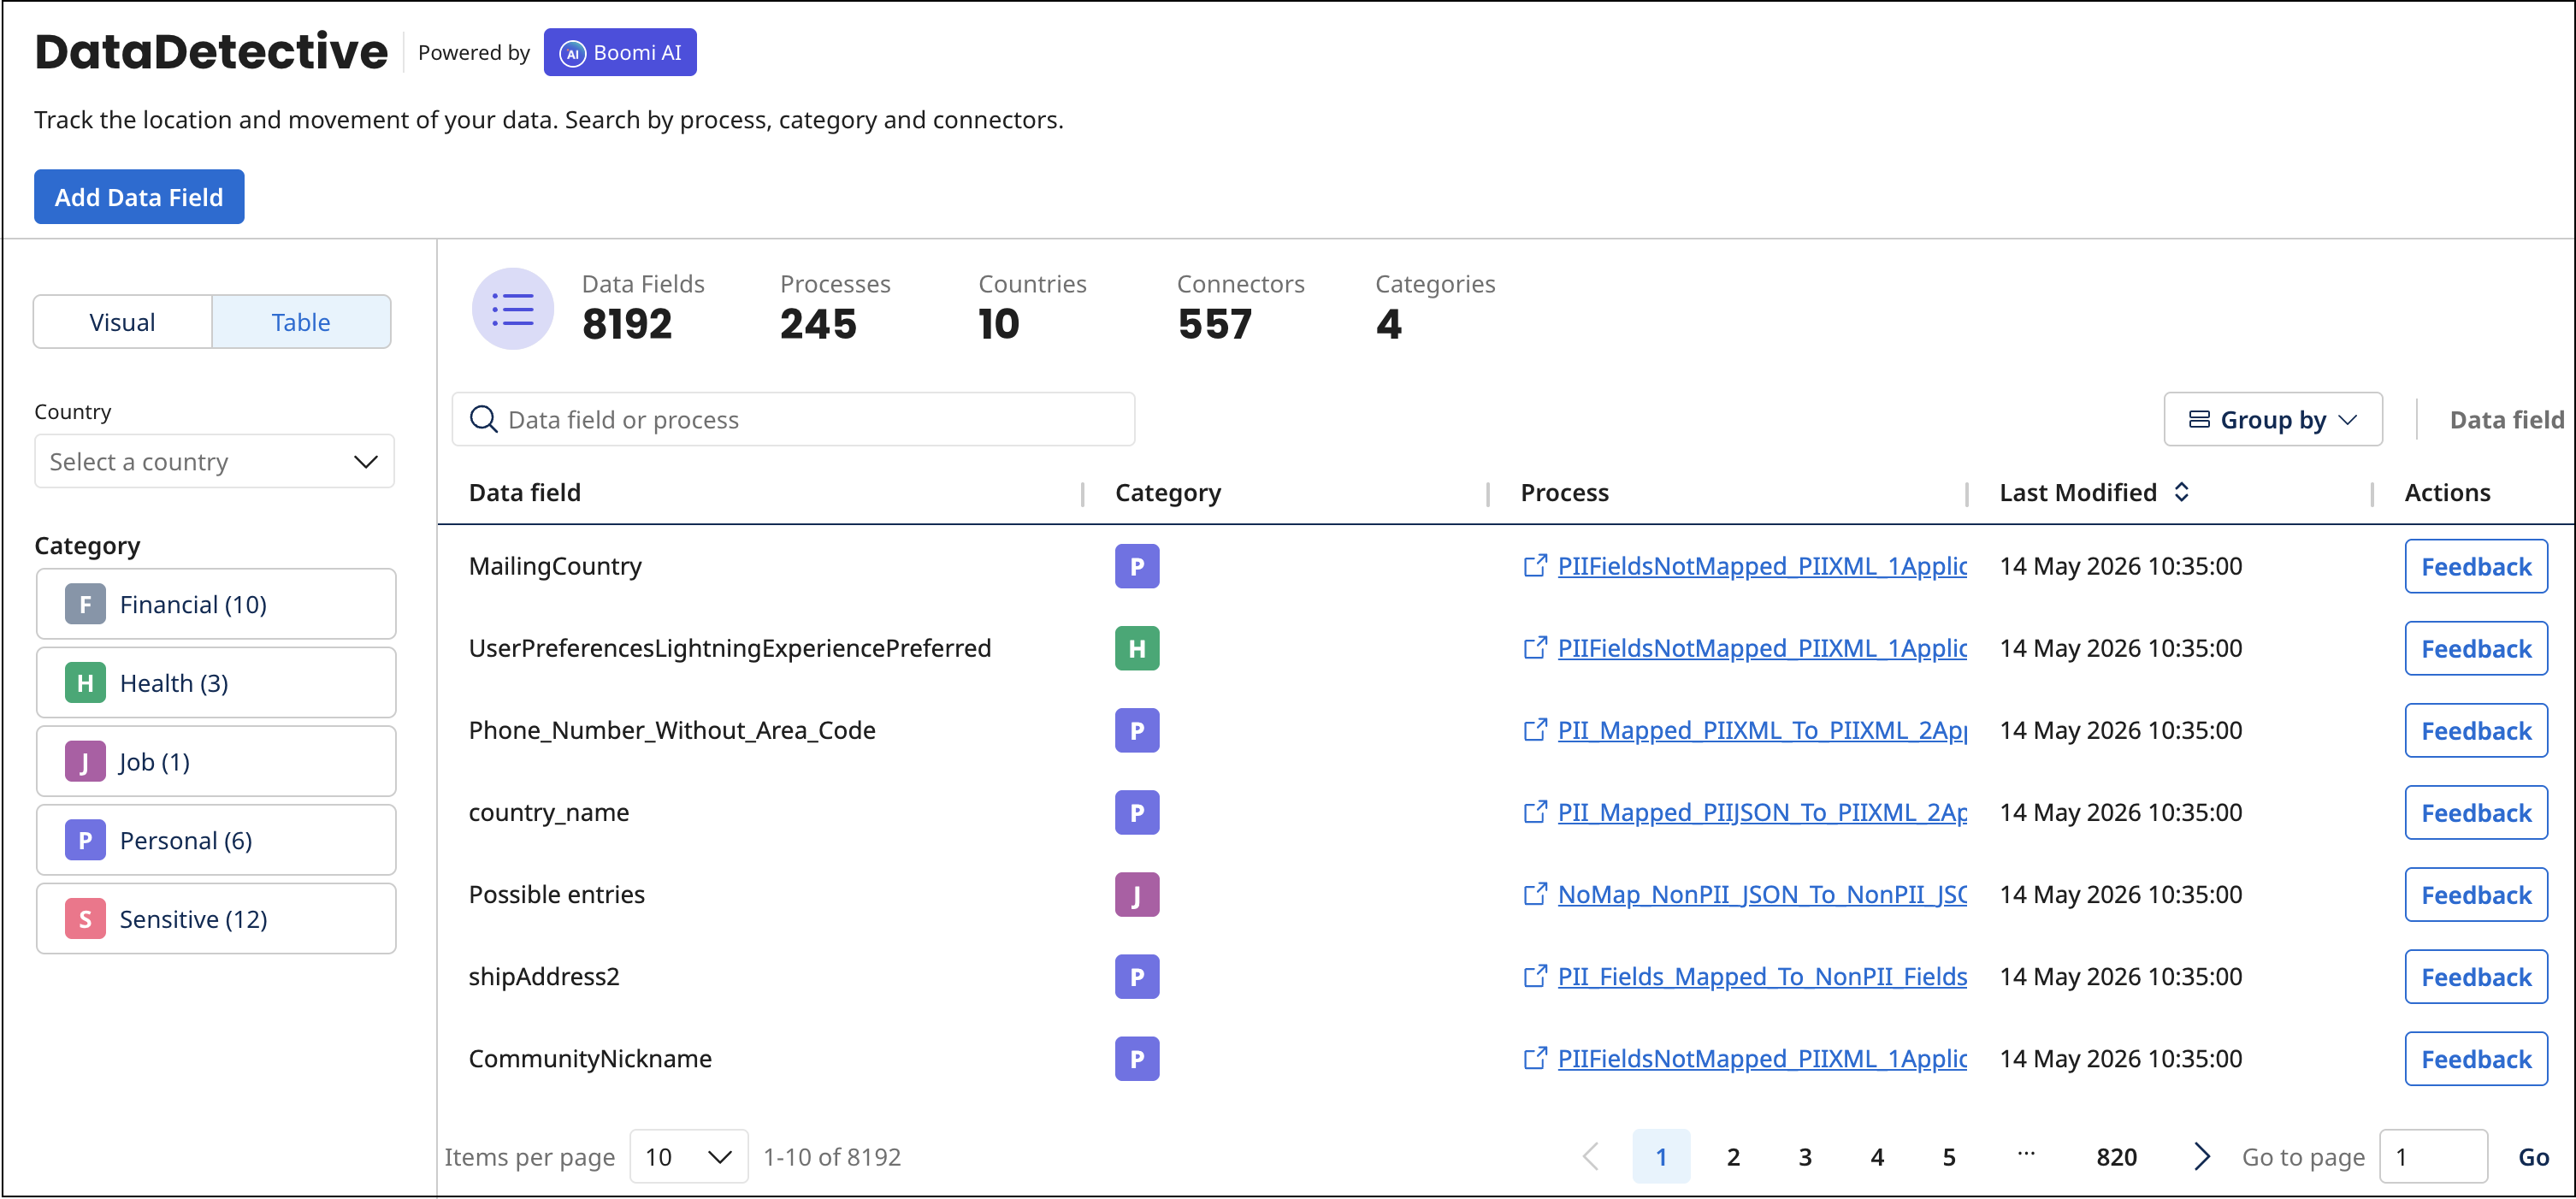The width and height of the screenshot is (2576, 1199).
Task: Click the Go to page number field
Action: coord(2433,1156)
